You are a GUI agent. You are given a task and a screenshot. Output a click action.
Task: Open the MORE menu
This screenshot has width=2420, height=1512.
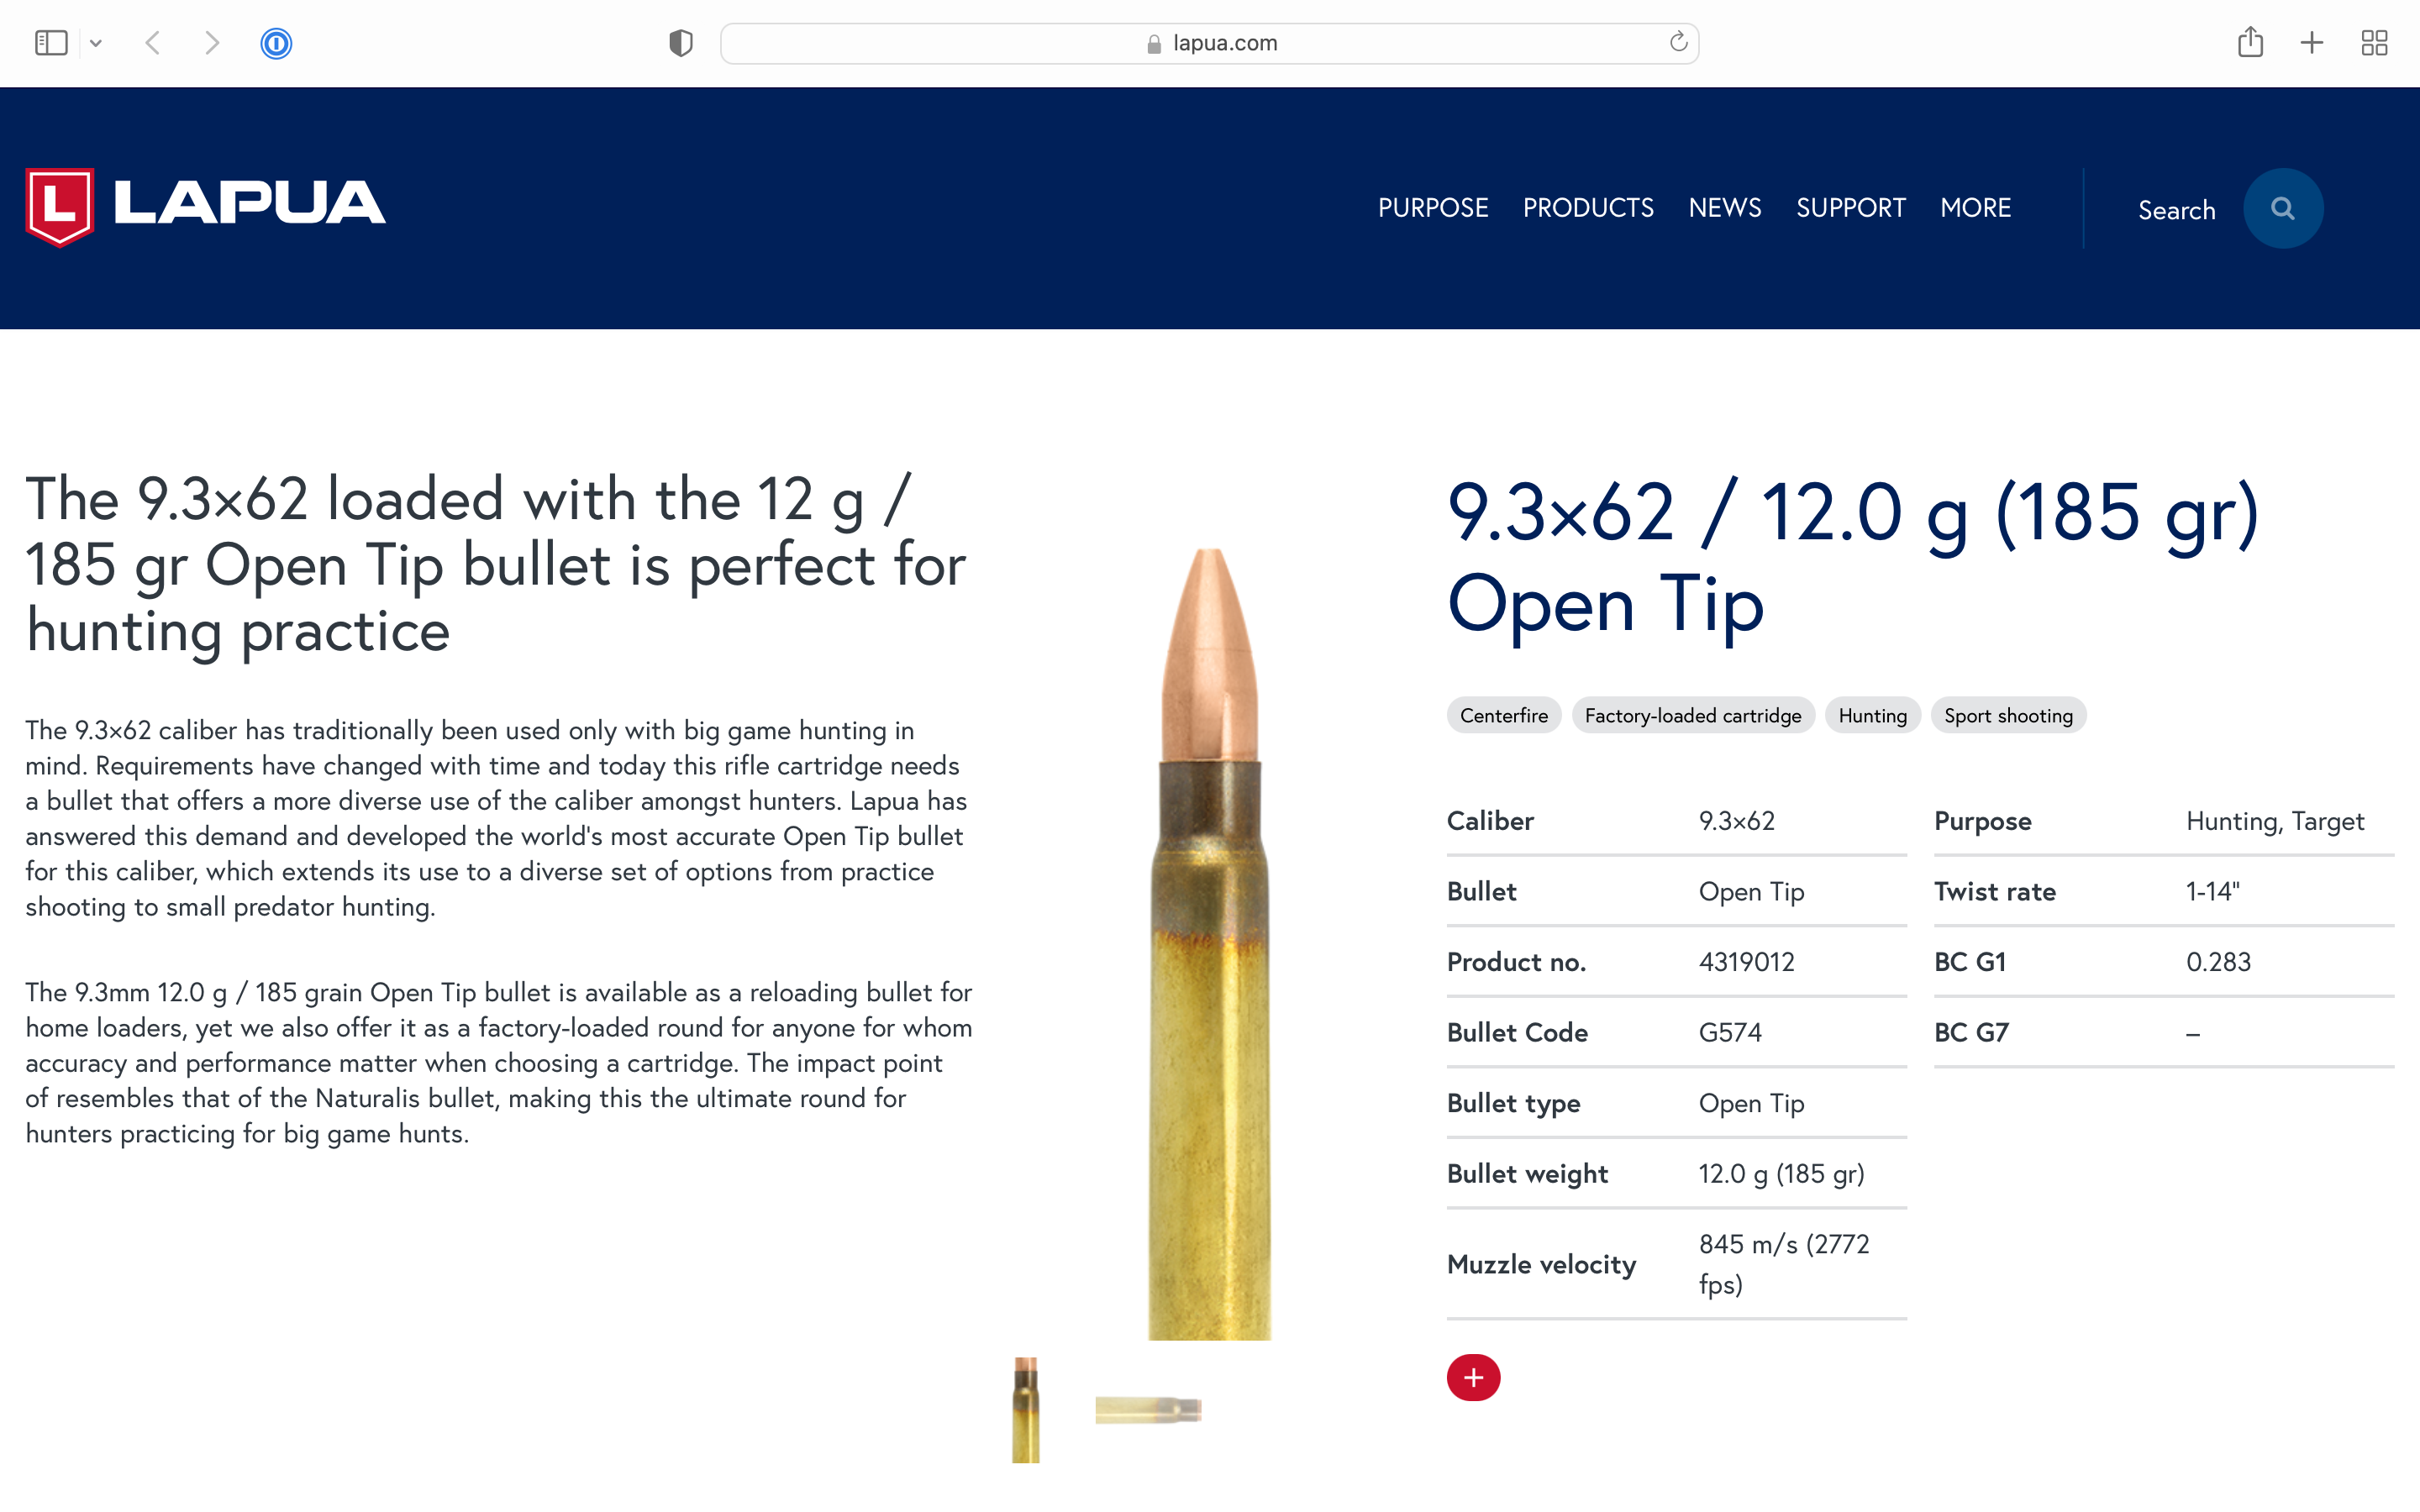tap(1975, 208)
